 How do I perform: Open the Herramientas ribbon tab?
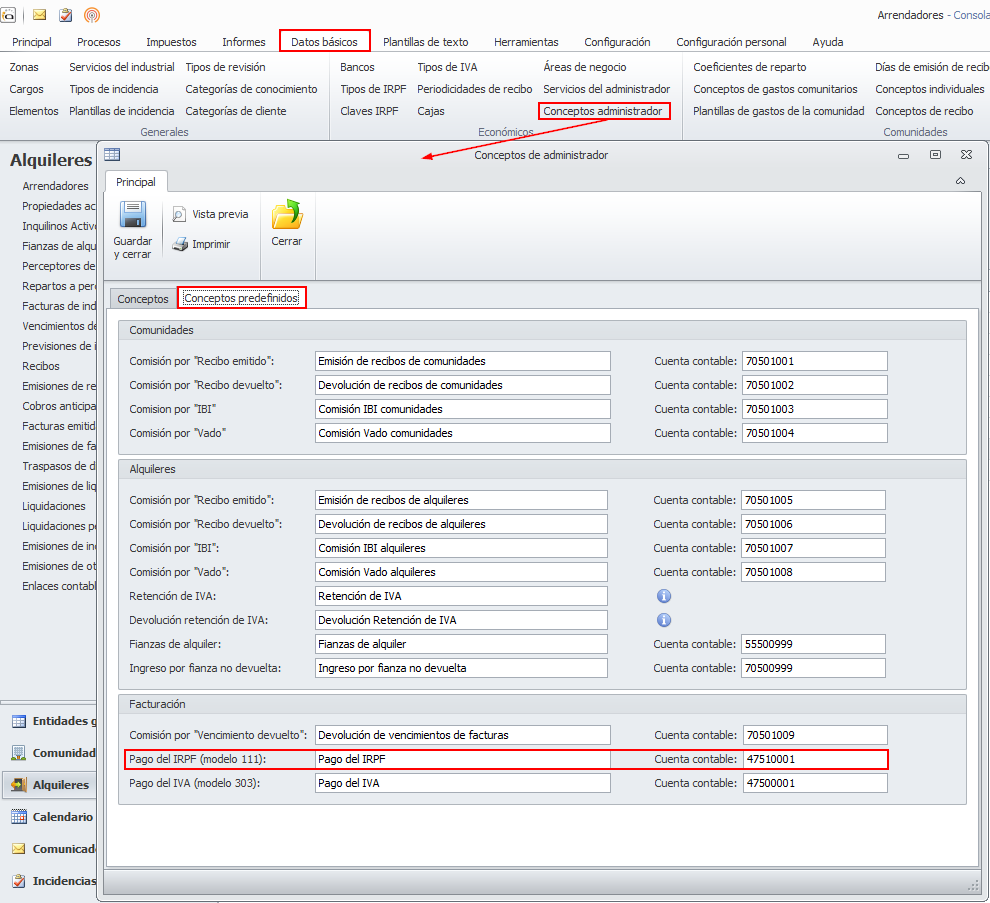coord(526,42)
